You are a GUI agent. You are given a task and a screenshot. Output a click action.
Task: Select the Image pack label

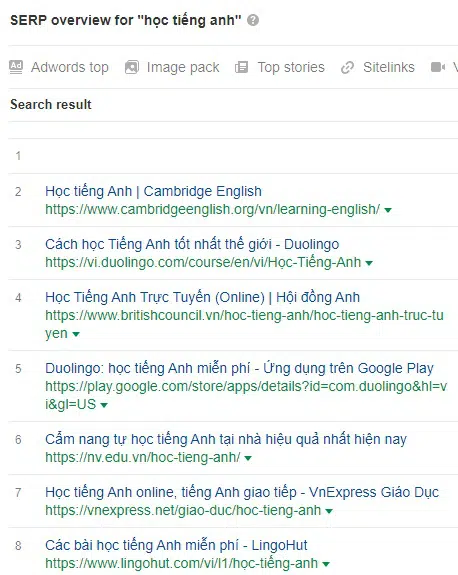[183, 67]
